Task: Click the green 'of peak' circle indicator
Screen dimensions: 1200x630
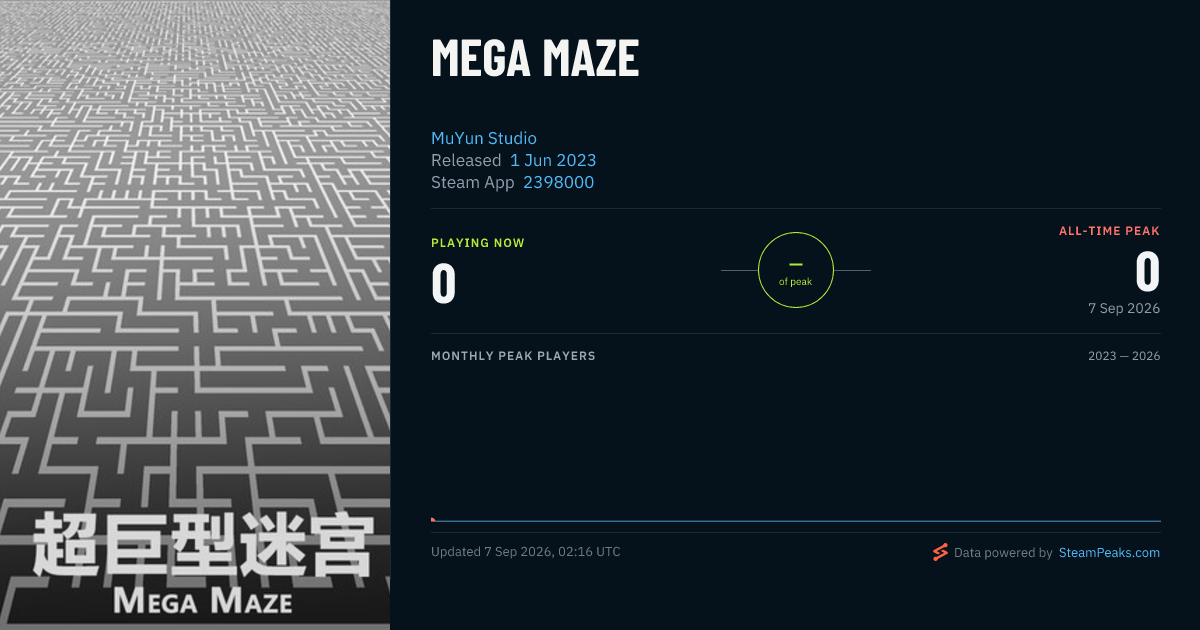Action: click(x=796, y=270)
